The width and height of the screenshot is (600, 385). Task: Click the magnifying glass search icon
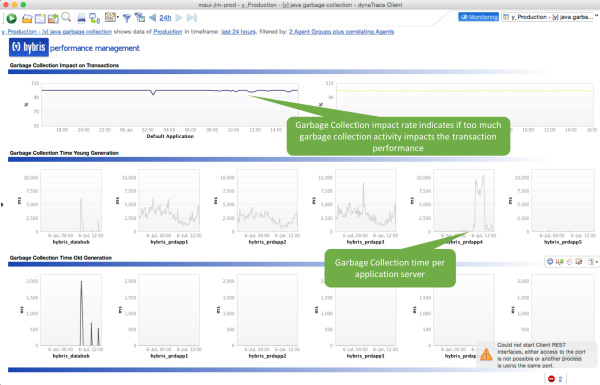pos(66,17)
